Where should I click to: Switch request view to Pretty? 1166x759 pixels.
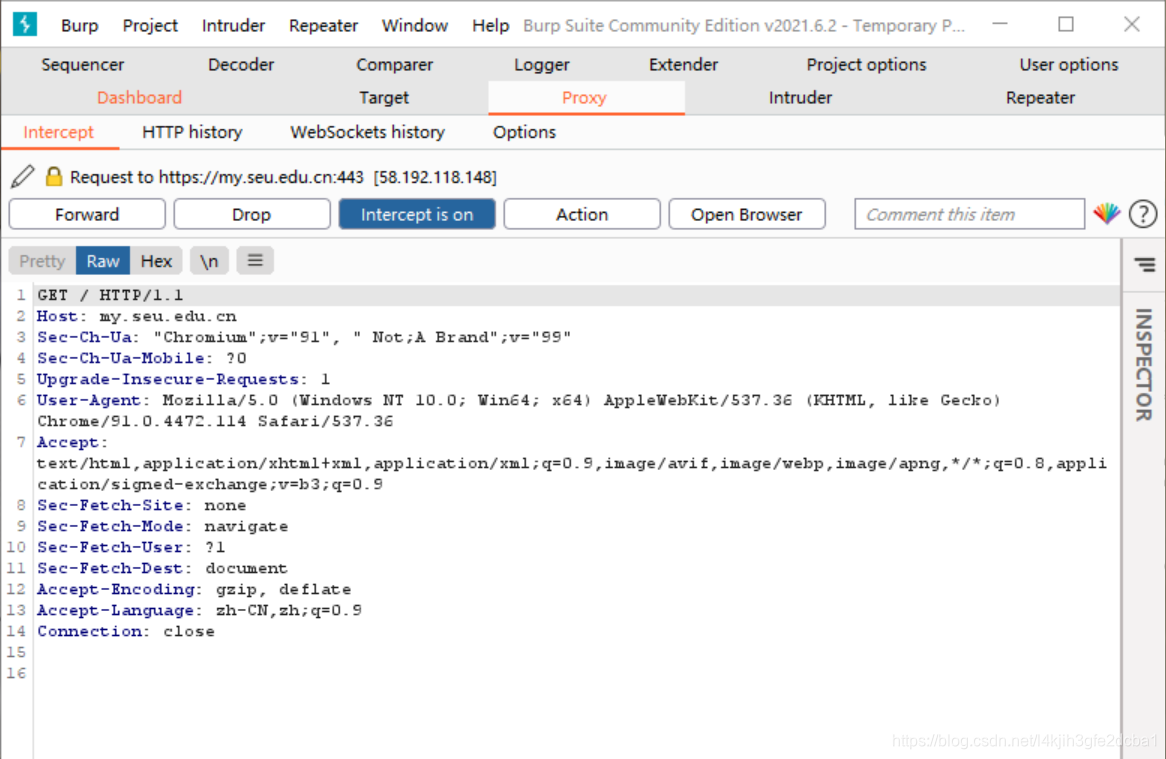pyautogui.click(x=42, y=261)
